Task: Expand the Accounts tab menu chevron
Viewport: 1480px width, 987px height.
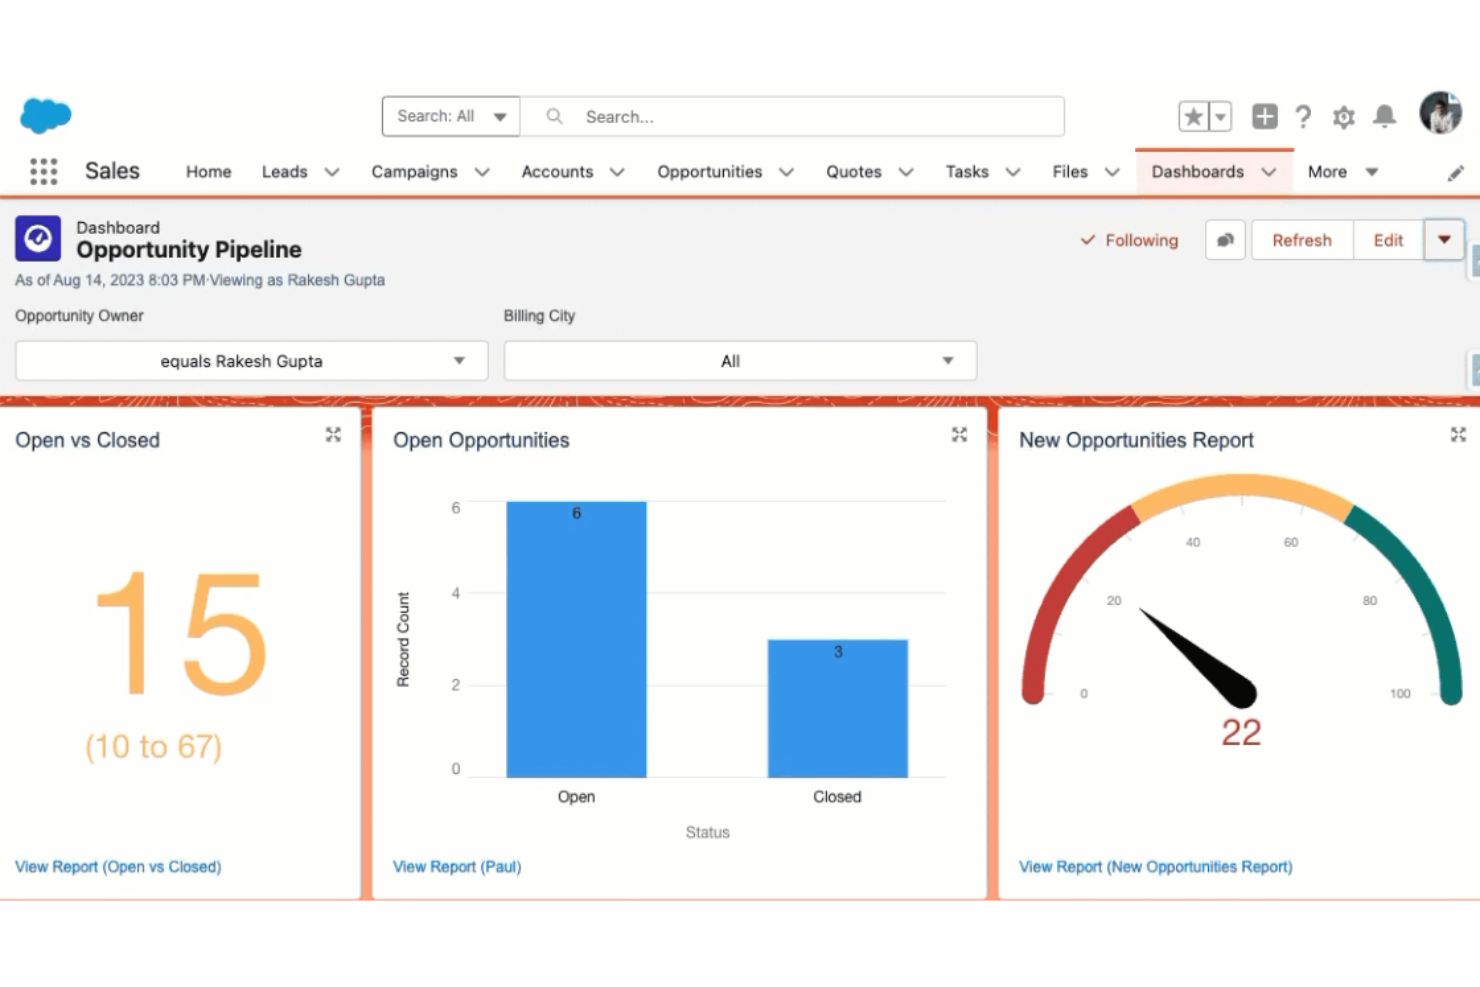Action: click(x=617, y=172)
